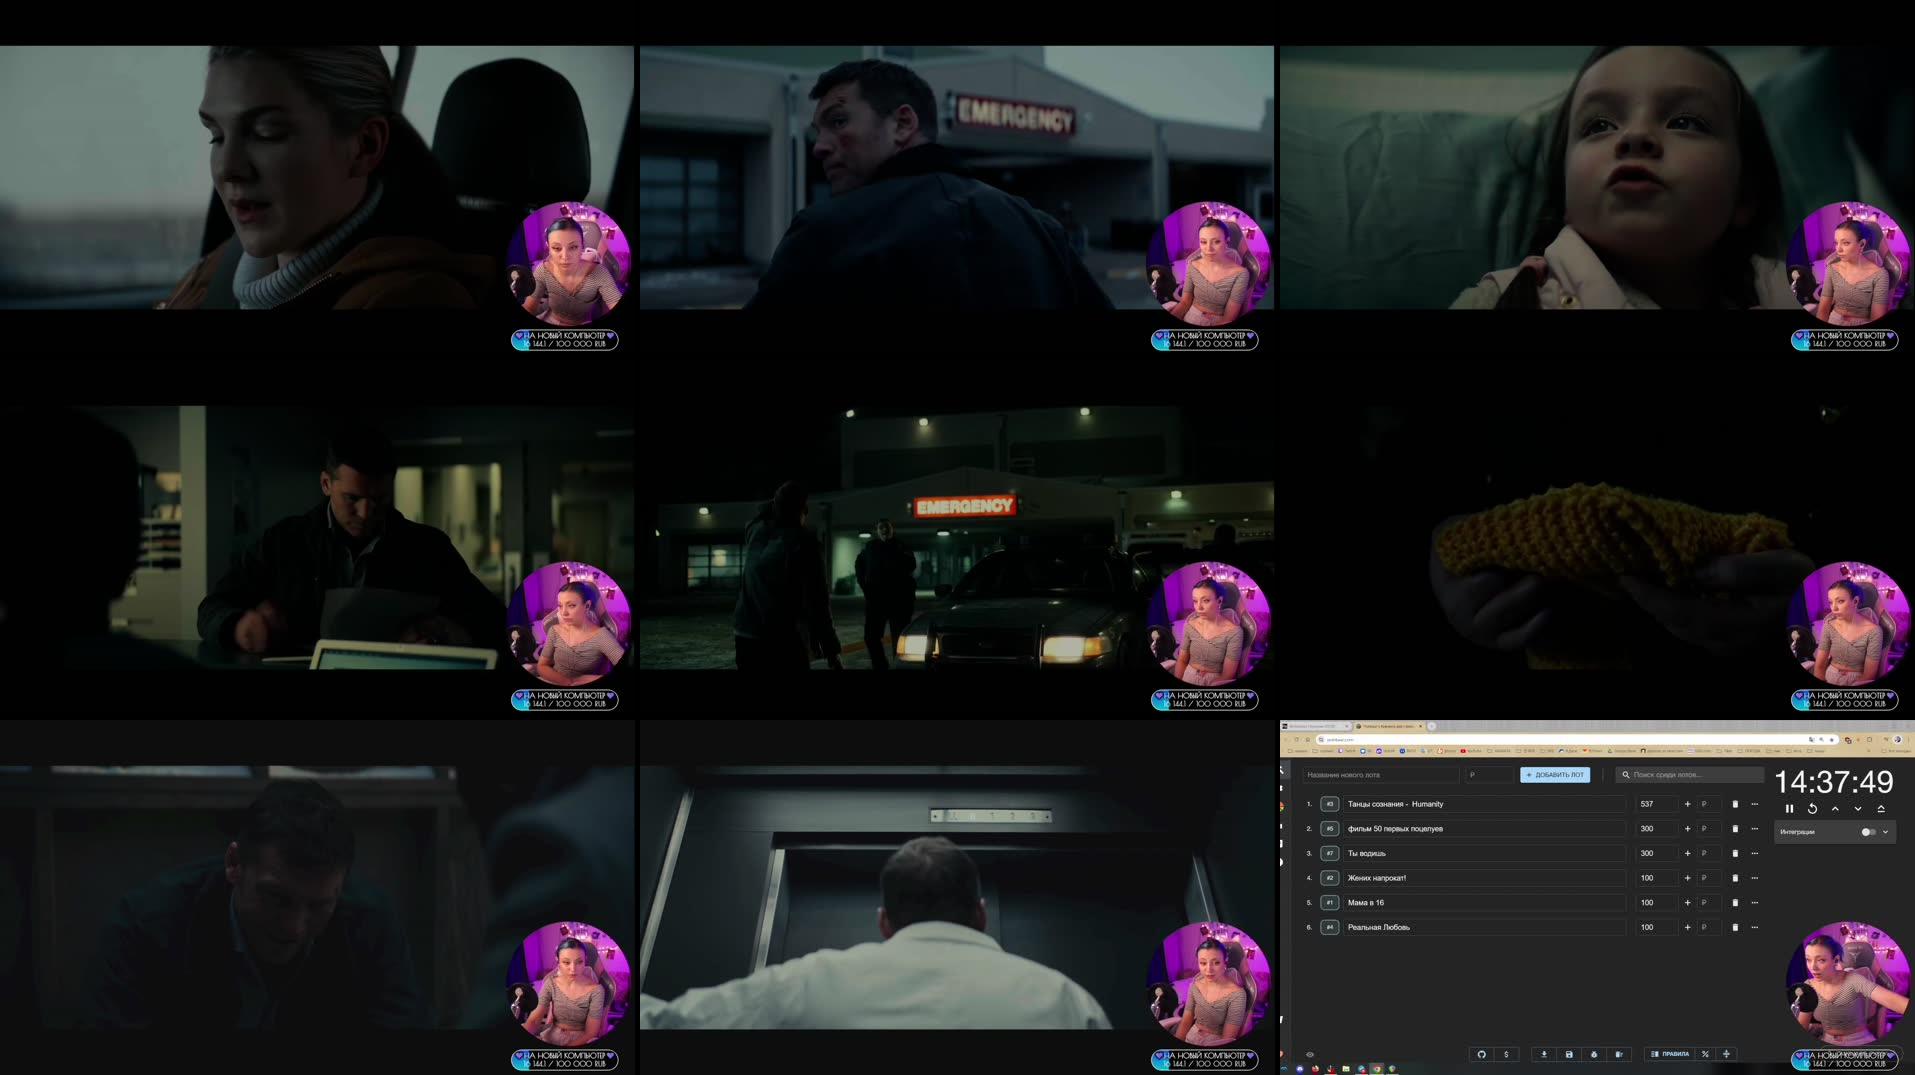
Task: Click the 300 amount of Ты водишь
Action: [1655, 853]
